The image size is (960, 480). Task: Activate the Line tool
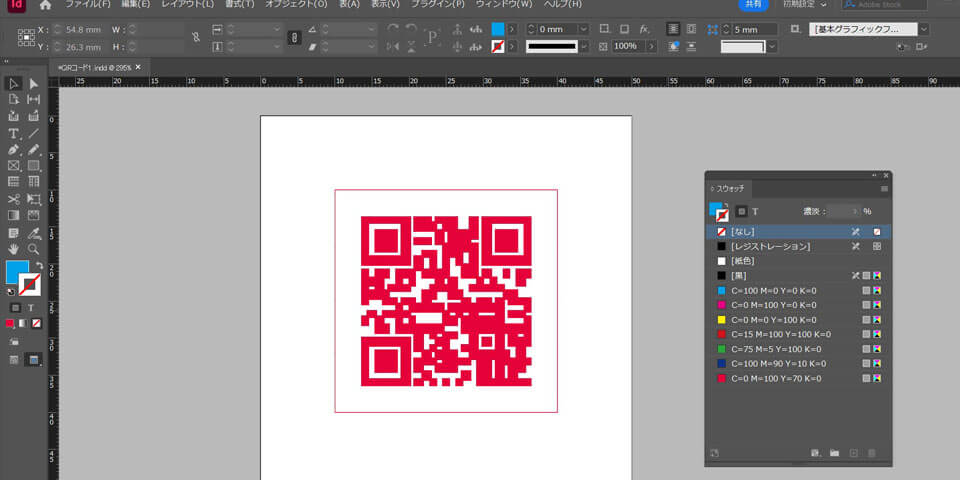pos(33,132)
